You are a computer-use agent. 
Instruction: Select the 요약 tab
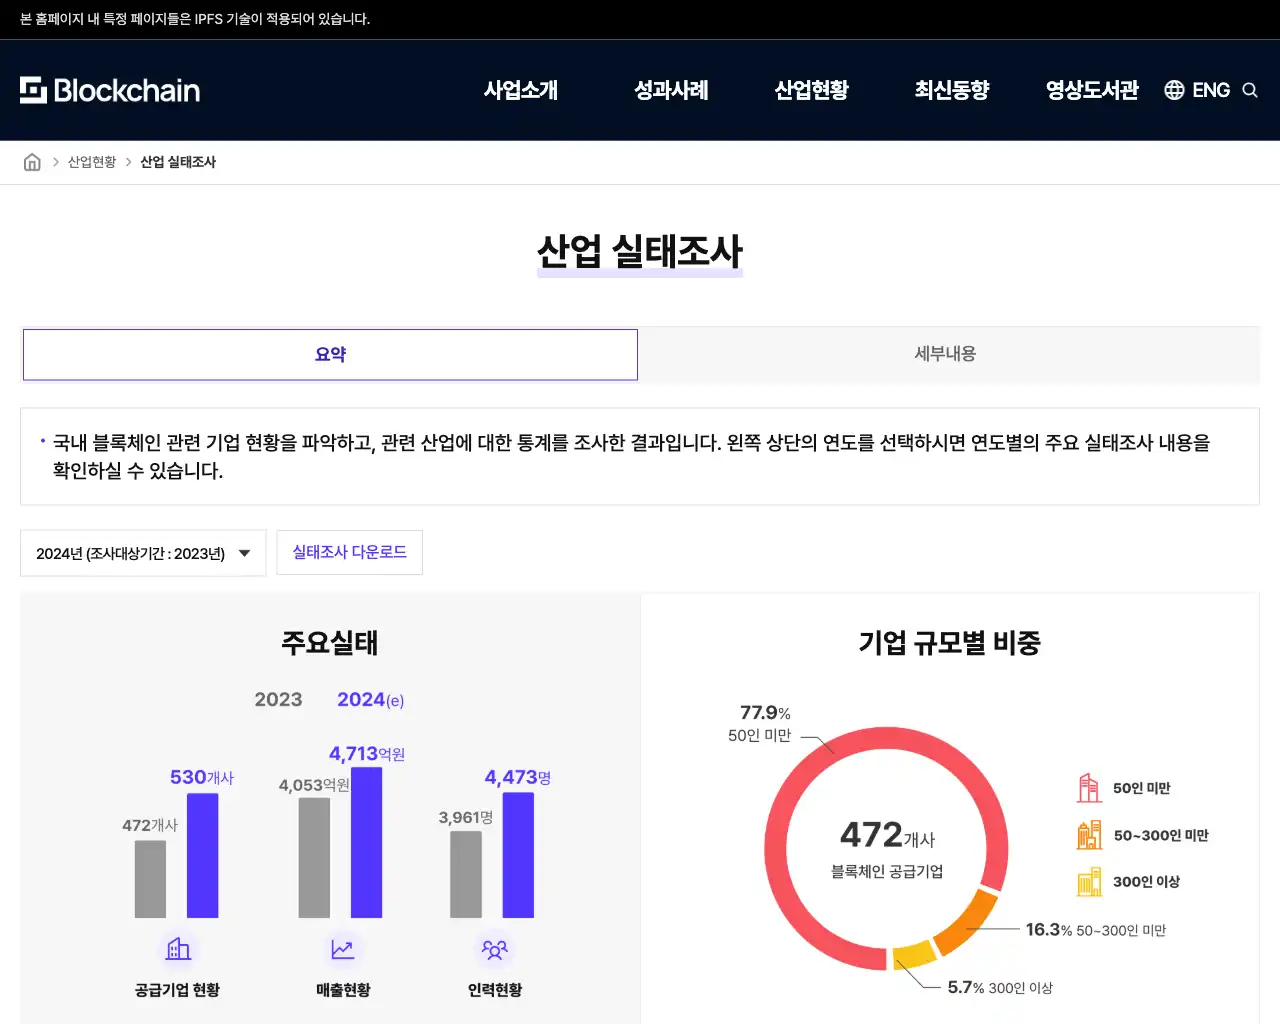point(330,354)
